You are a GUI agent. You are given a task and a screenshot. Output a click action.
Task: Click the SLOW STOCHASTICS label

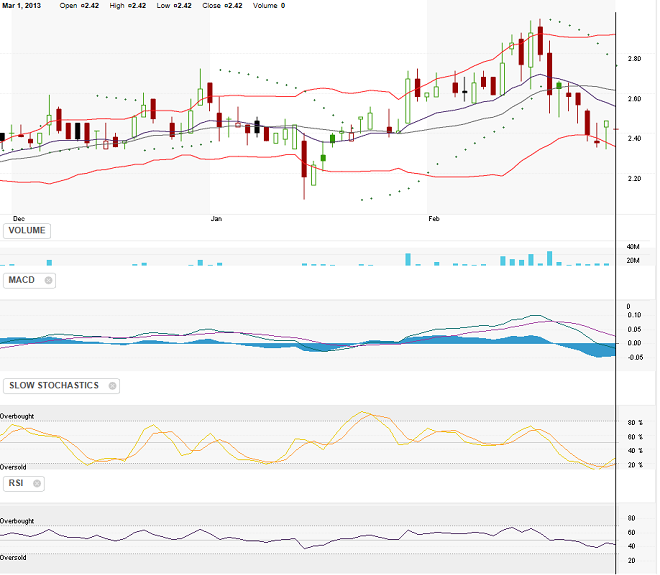pyautogui.click(x=53, y=386)
